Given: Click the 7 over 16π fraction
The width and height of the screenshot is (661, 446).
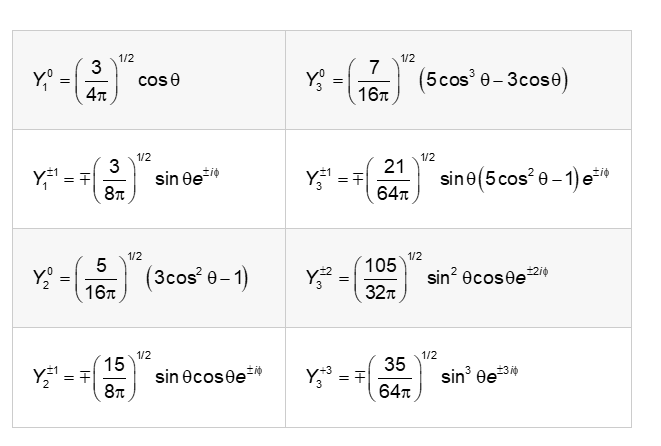Looking at the screenshot, I should pyautogui.click(x=373, y=78).
